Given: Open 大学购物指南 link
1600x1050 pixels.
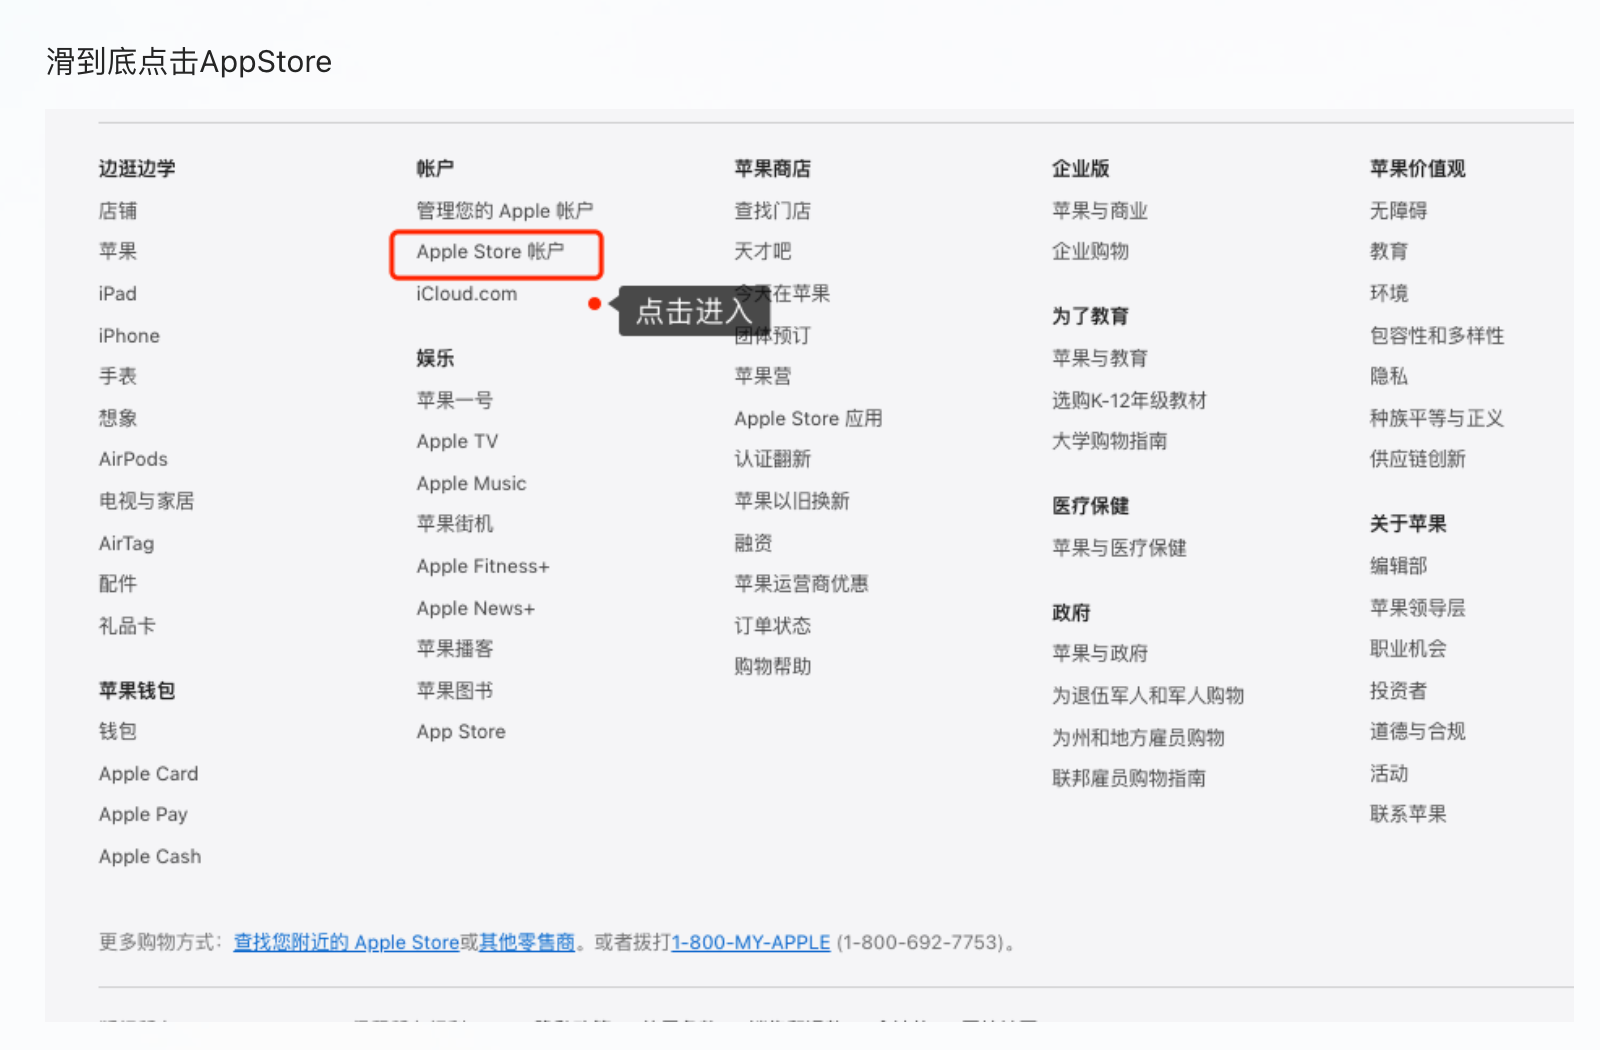Looking at the screenshot, I should tap(1110, 442).
